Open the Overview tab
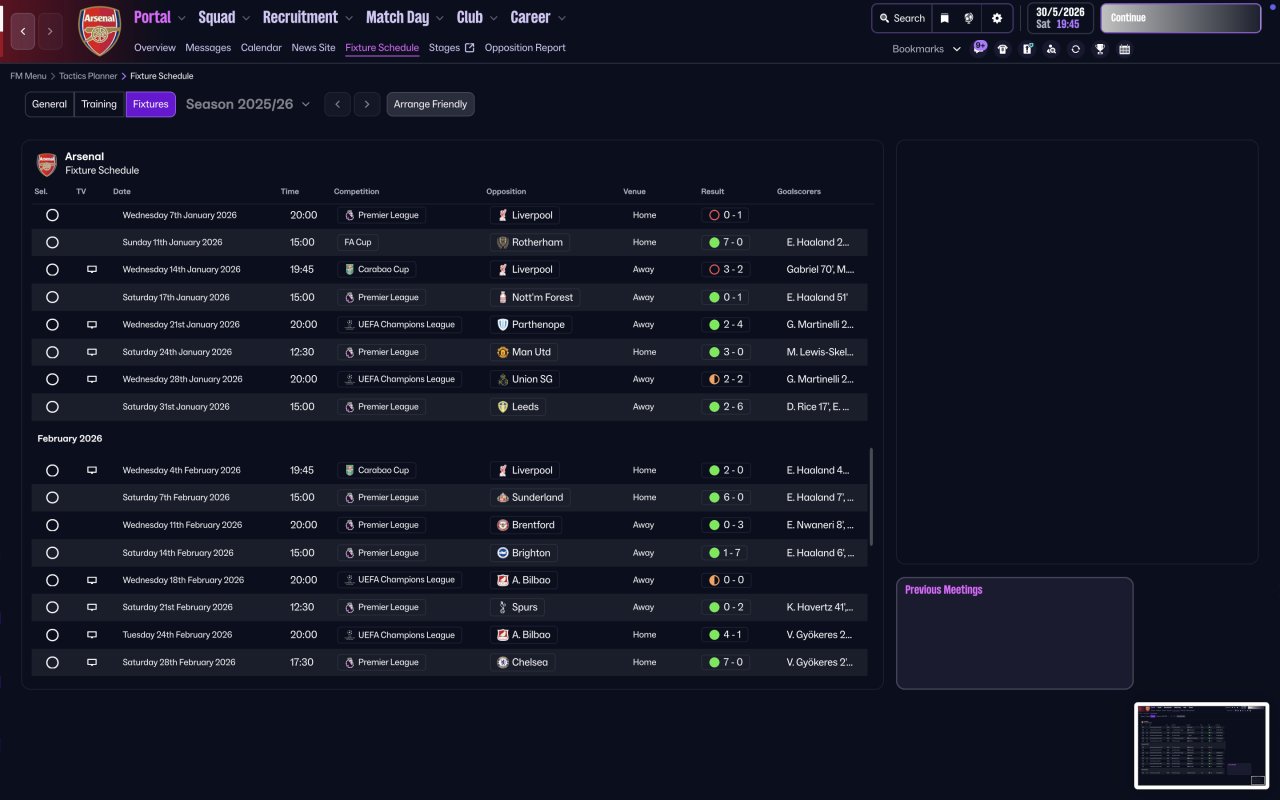Viewport: 1280px width, 800px height. pyautogui.click(x=155, y=48)
